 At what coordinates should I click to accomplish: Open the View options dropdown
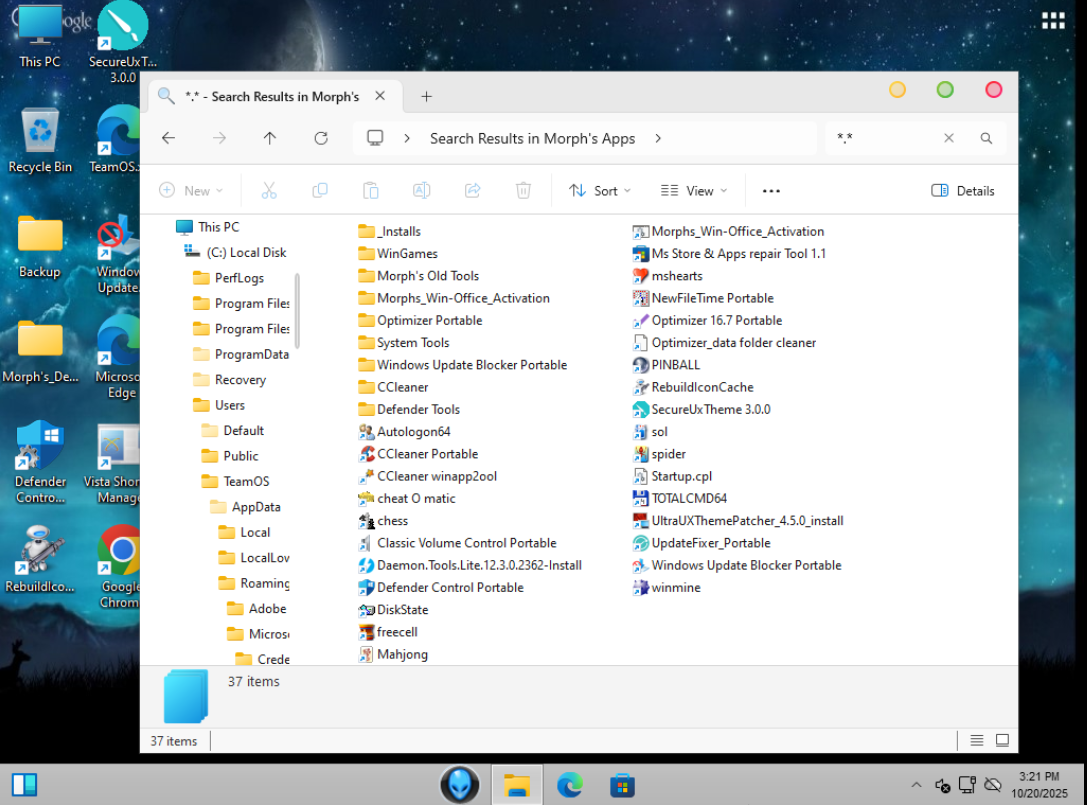coord(694,191)
